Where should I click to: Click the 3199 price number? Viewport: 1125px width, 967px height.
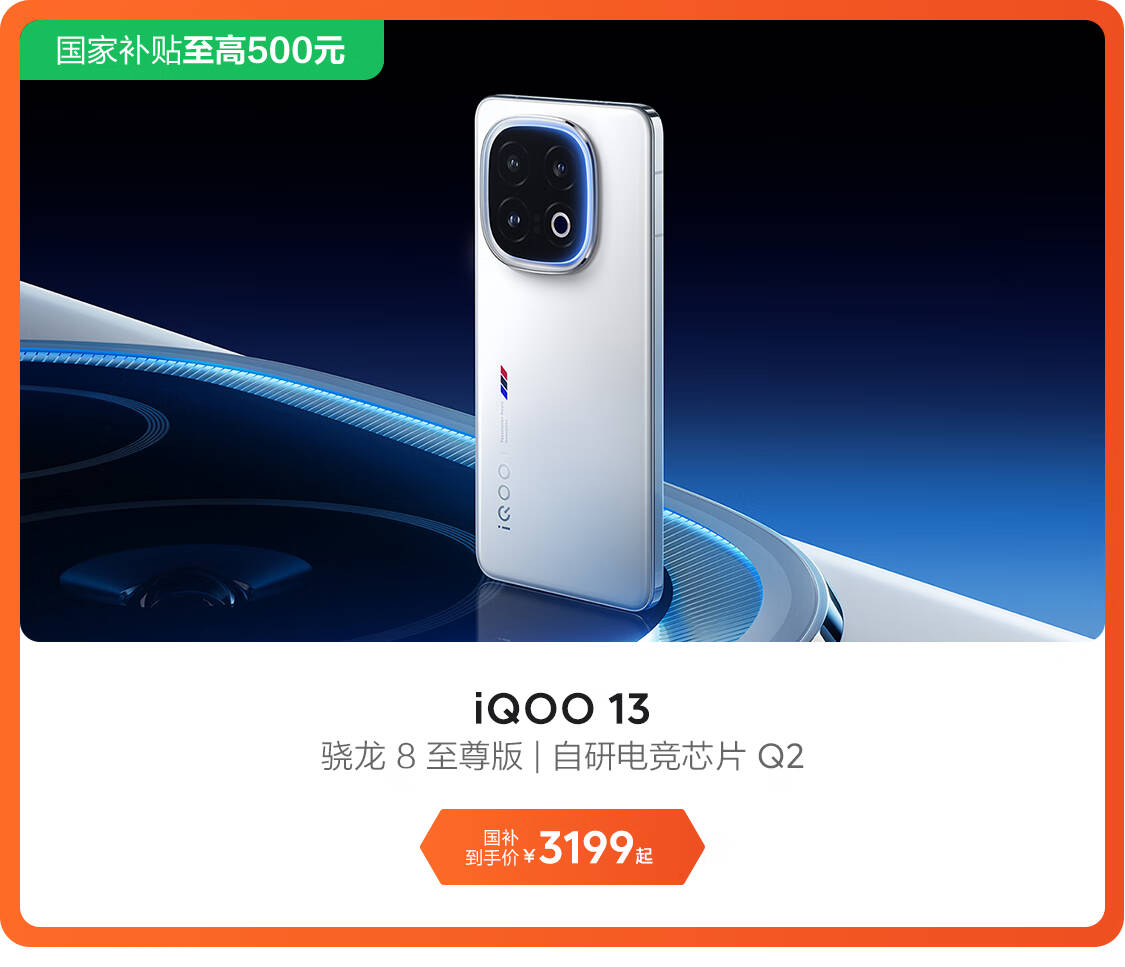tap(585, 847)
